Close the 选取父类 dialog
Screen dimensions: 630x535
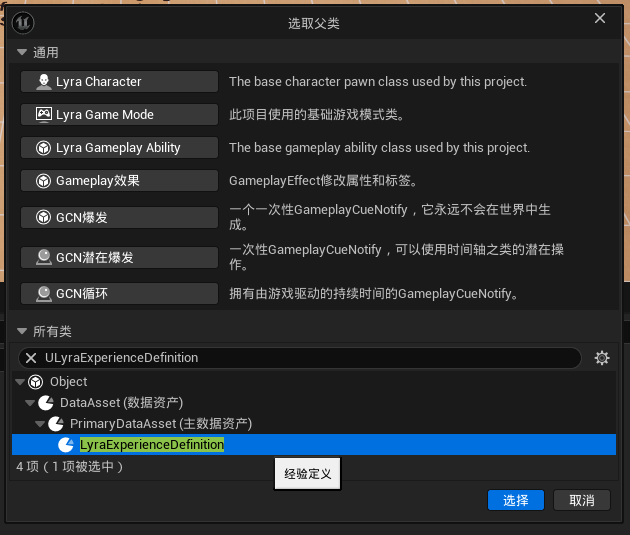600,18
